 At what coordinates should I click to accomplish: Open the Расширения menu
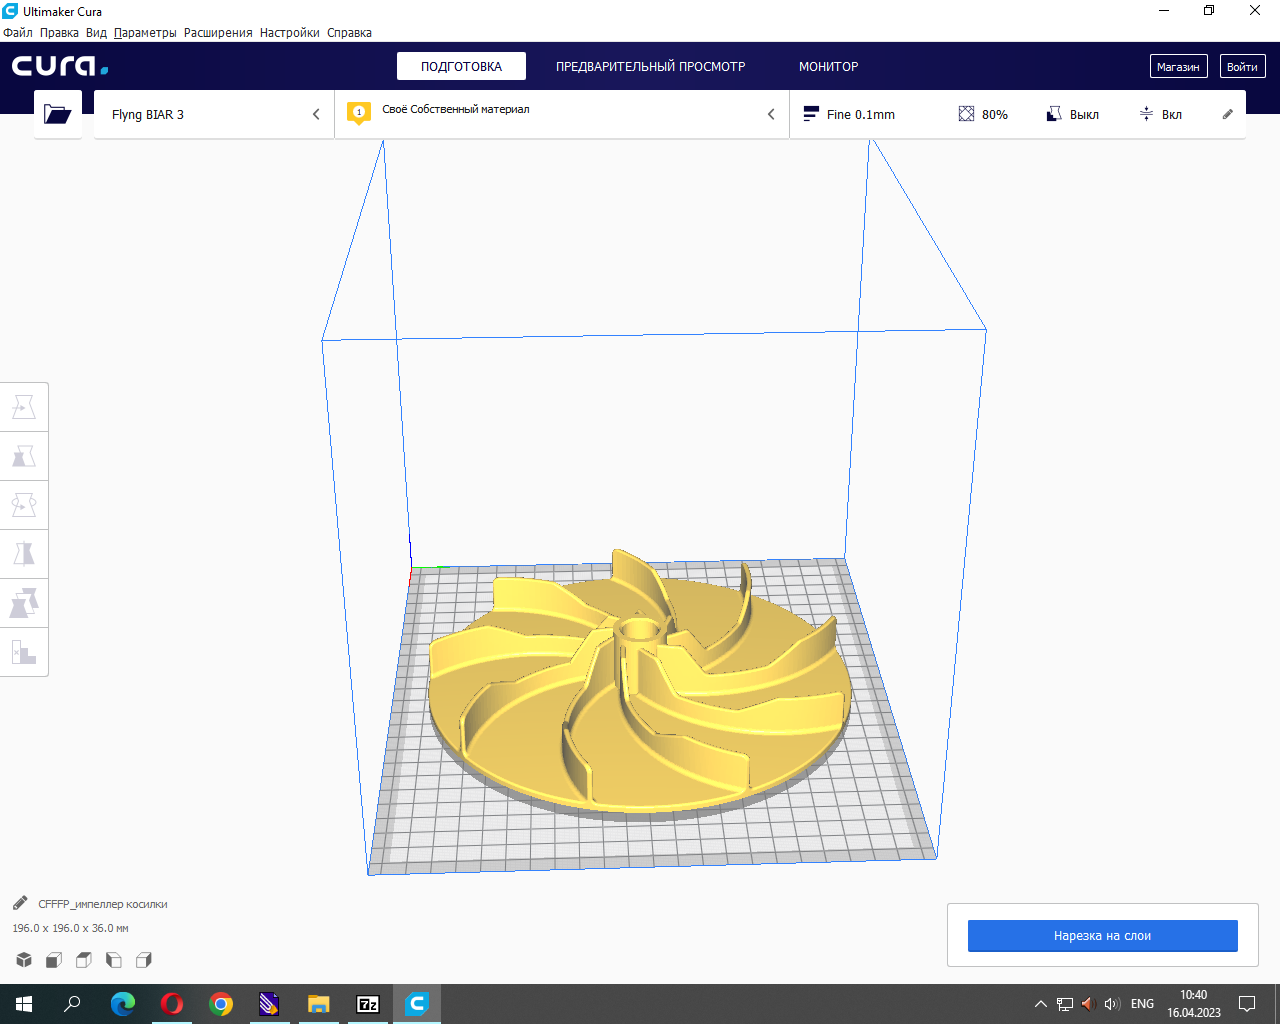(x=218, y=33)
